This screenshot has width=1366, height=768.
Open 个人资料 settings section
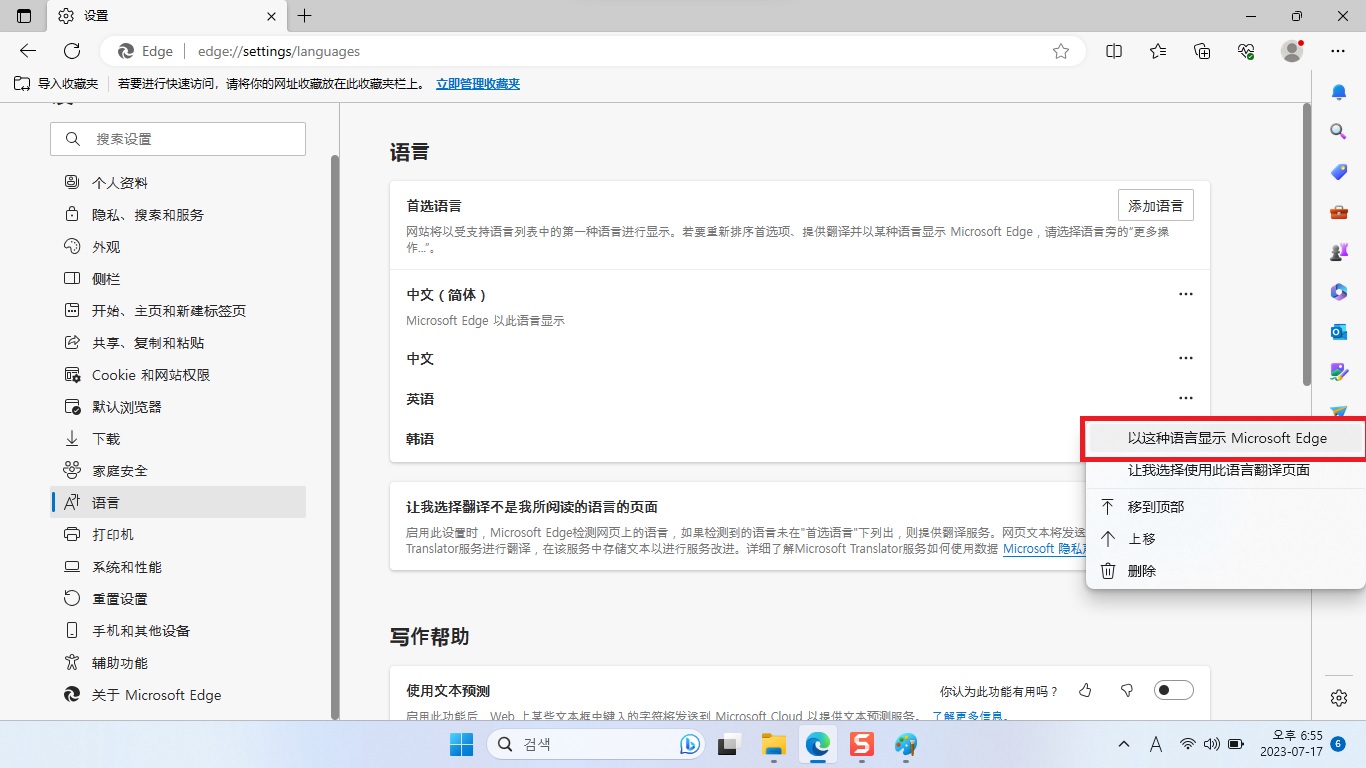tap(178, 183)
